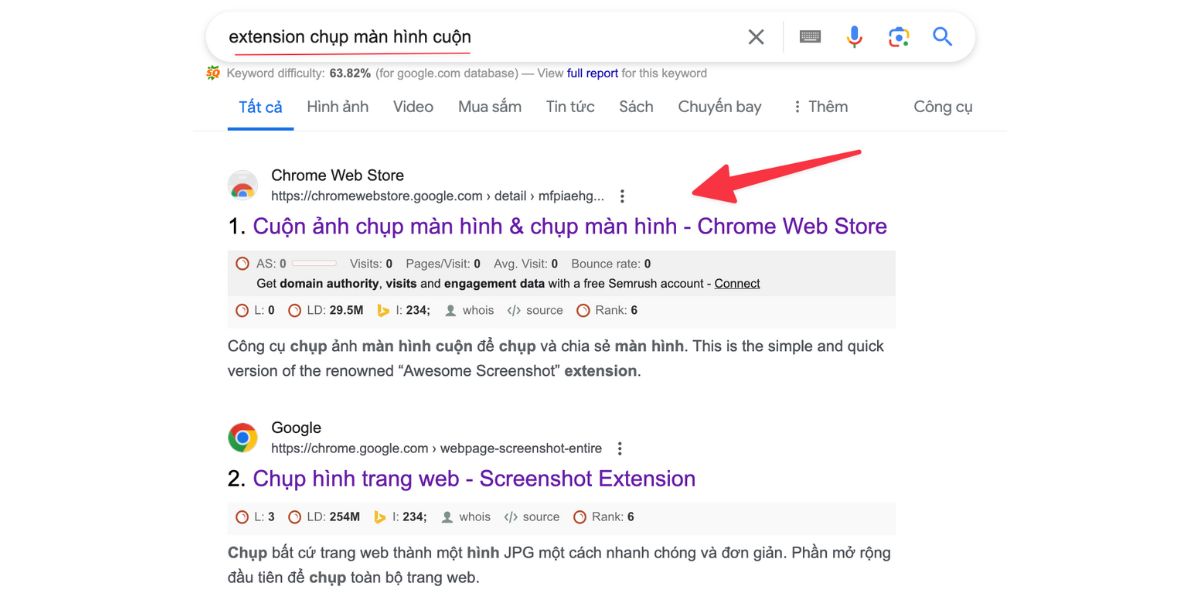The width and height of the screenshot is (1200, 600).
Task: Click whois icon in result 1
Action: 450,311
